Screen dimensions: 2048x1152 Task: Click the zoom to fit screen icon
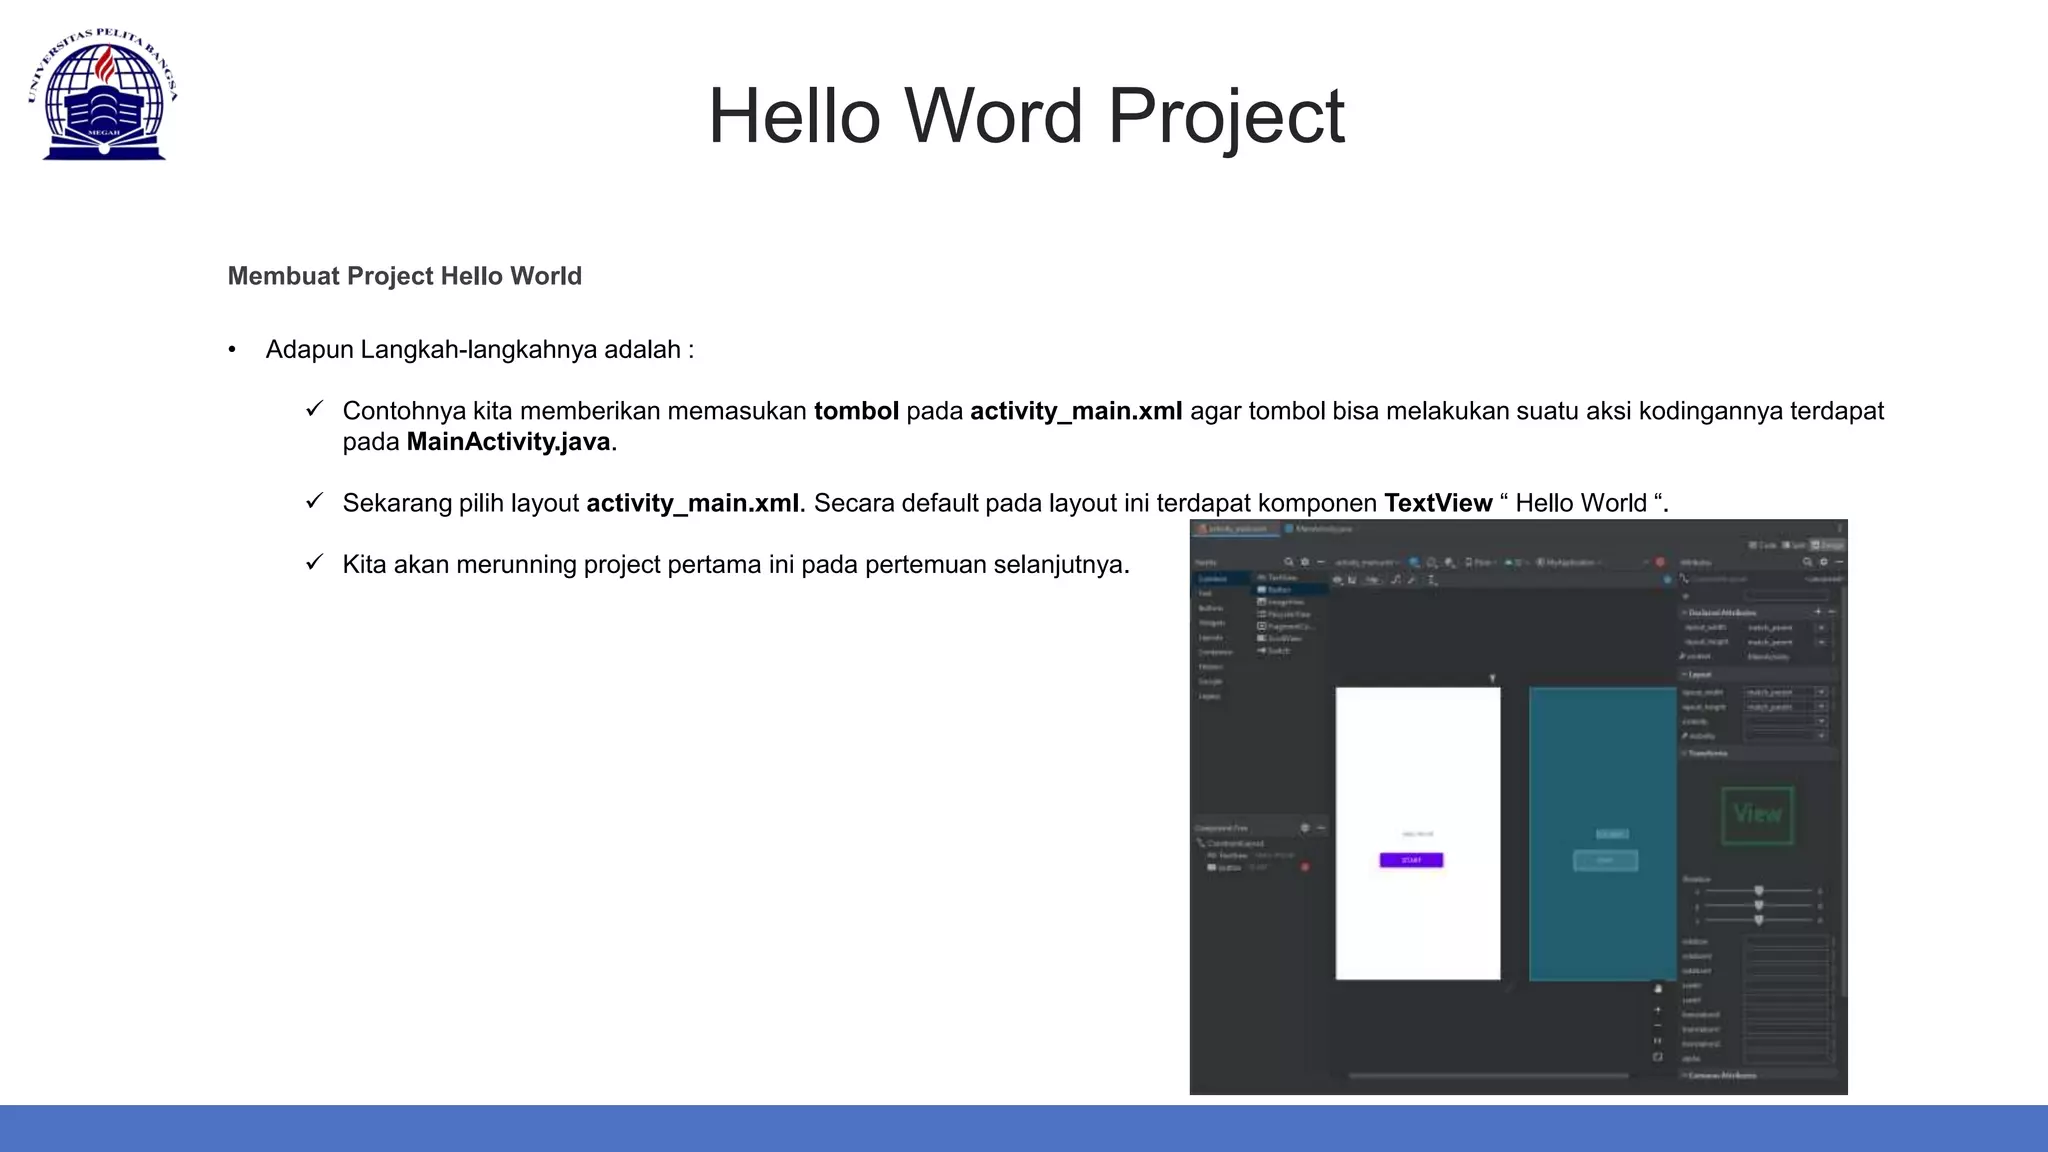point(1657,1057)
